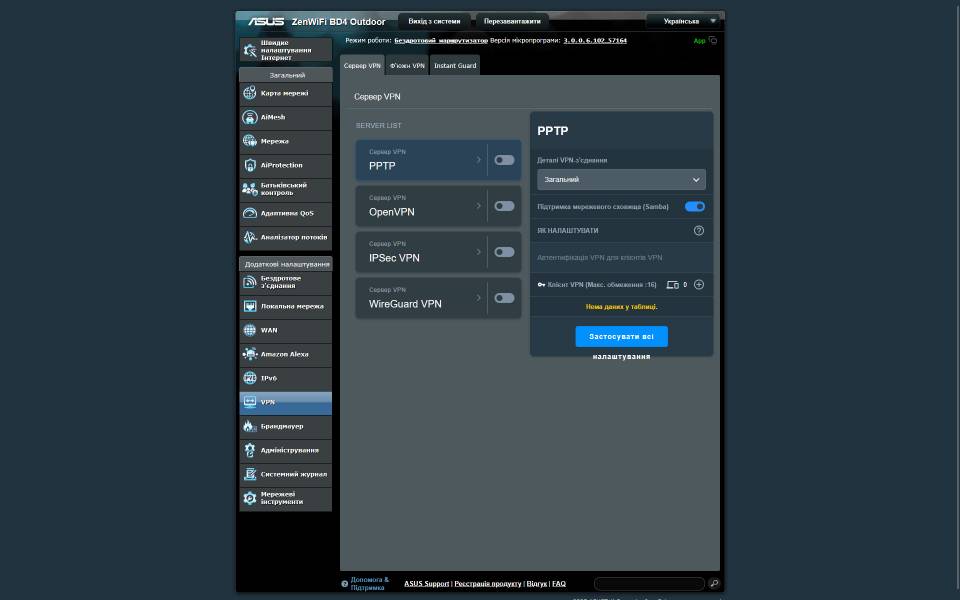Viewport: 960px width, 600px height.
Task: Open the ASUS Support link
Action: (x=426, y=584)
